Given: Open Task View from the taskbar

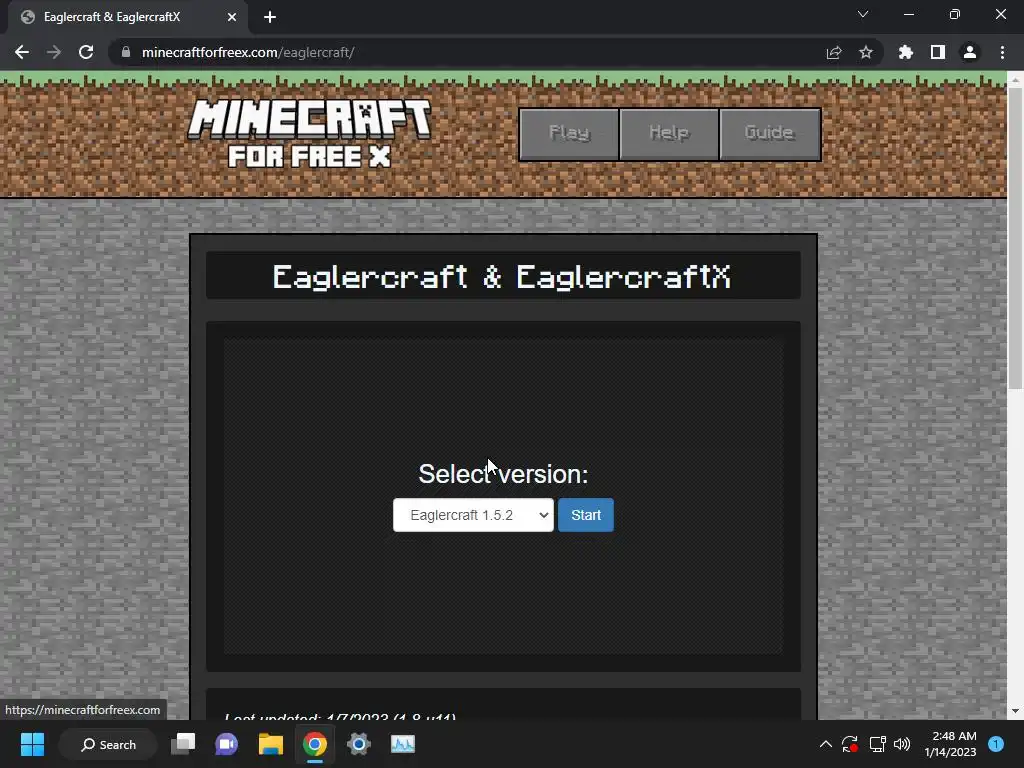Looking at the screenshot, I should tap(183, 744).
